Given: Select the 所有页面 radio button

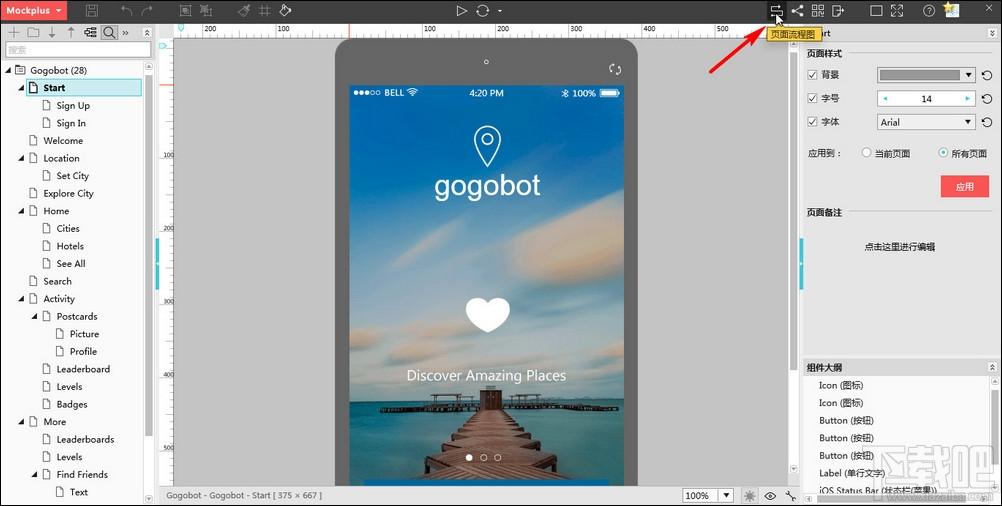Looking at the screenshot, I should click(943, 153).
